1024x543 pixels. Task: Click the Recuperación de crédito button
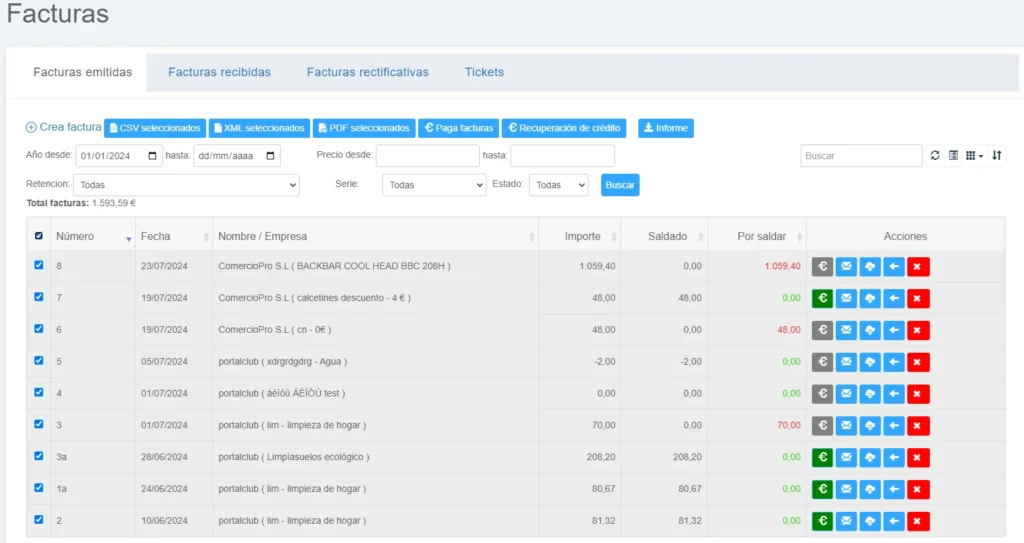click(x=564, y=128)
